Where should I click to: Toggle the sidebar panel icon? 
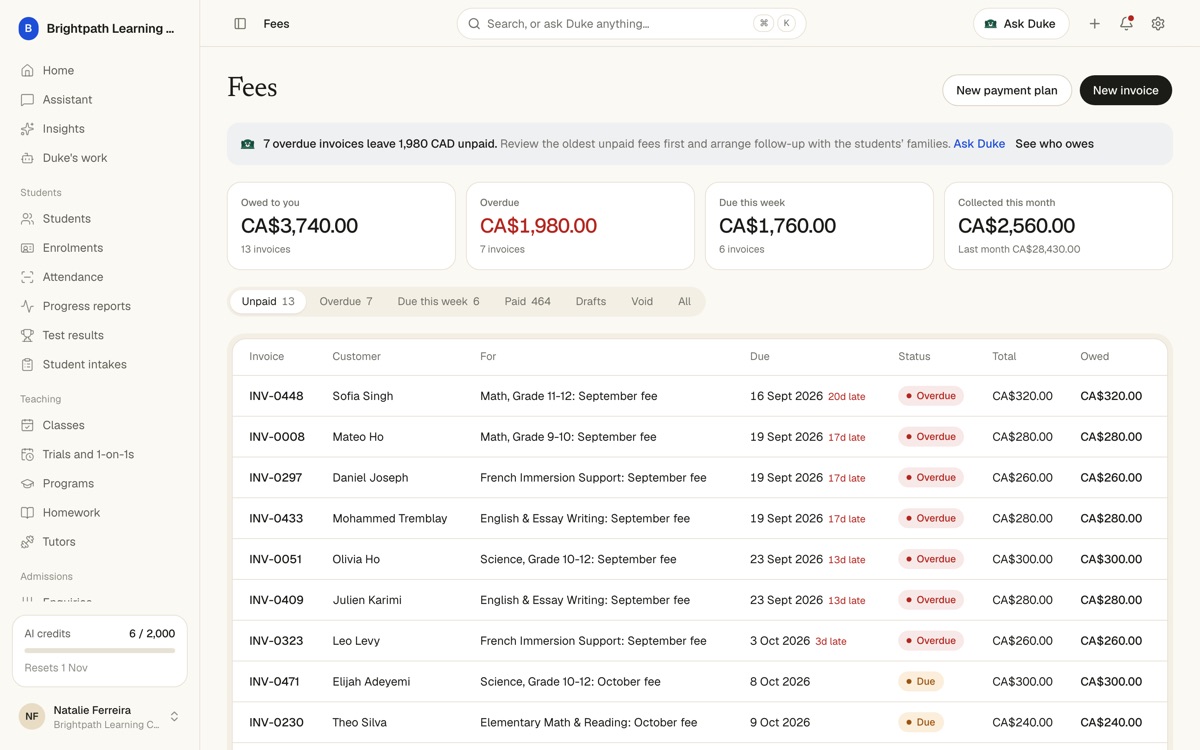click(x=240, y=23)
